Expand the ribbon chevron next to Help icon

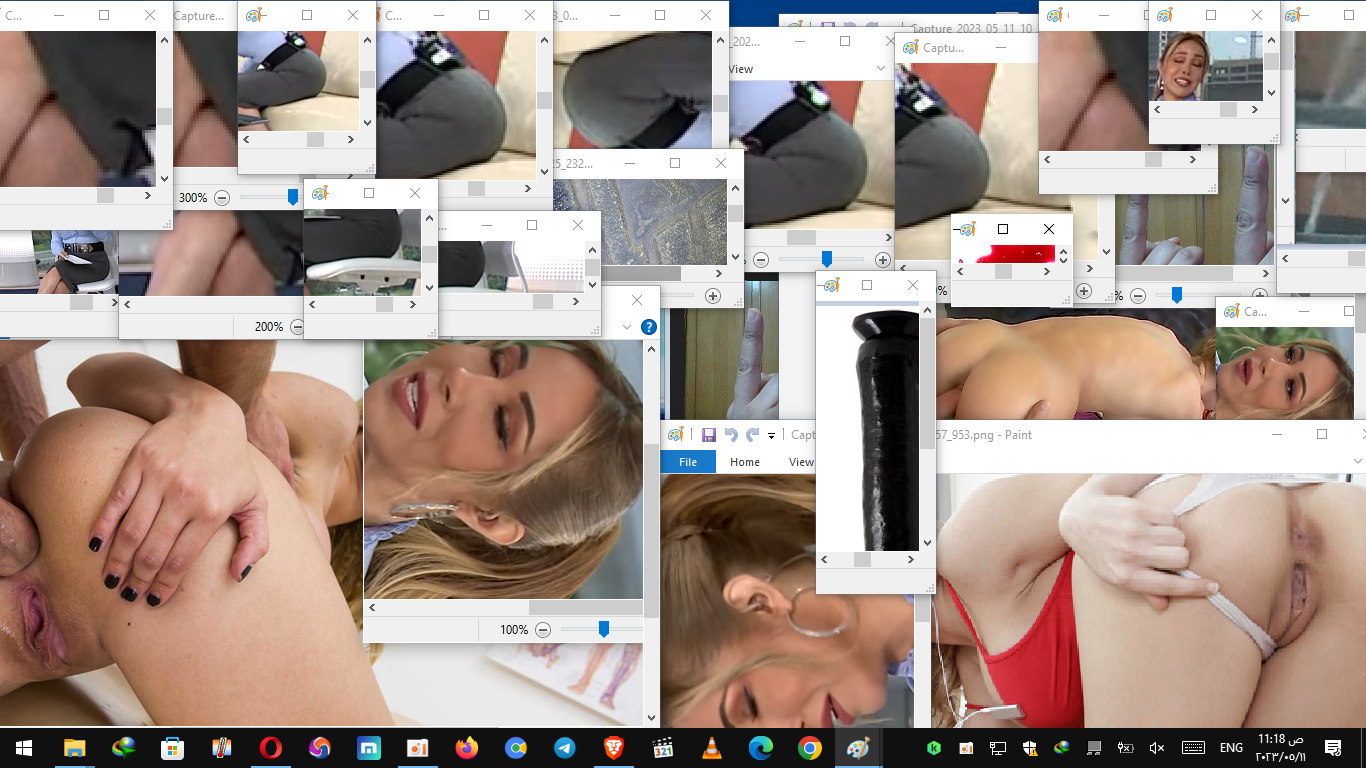(x=627, y=327)
